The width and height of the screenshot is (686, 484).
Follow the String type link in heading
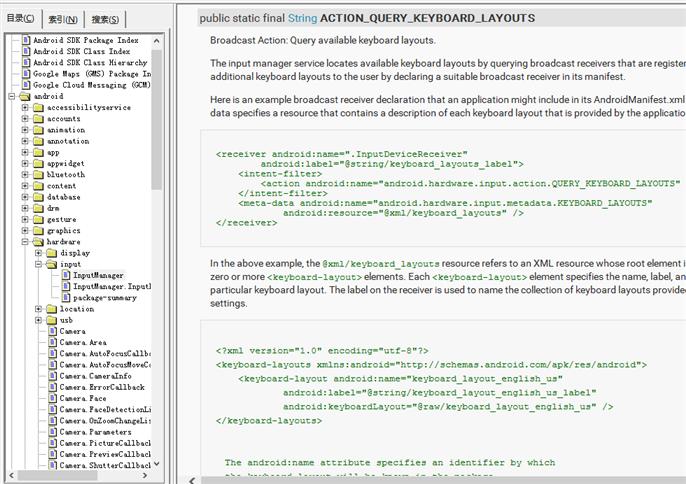(x=301, y=18)
